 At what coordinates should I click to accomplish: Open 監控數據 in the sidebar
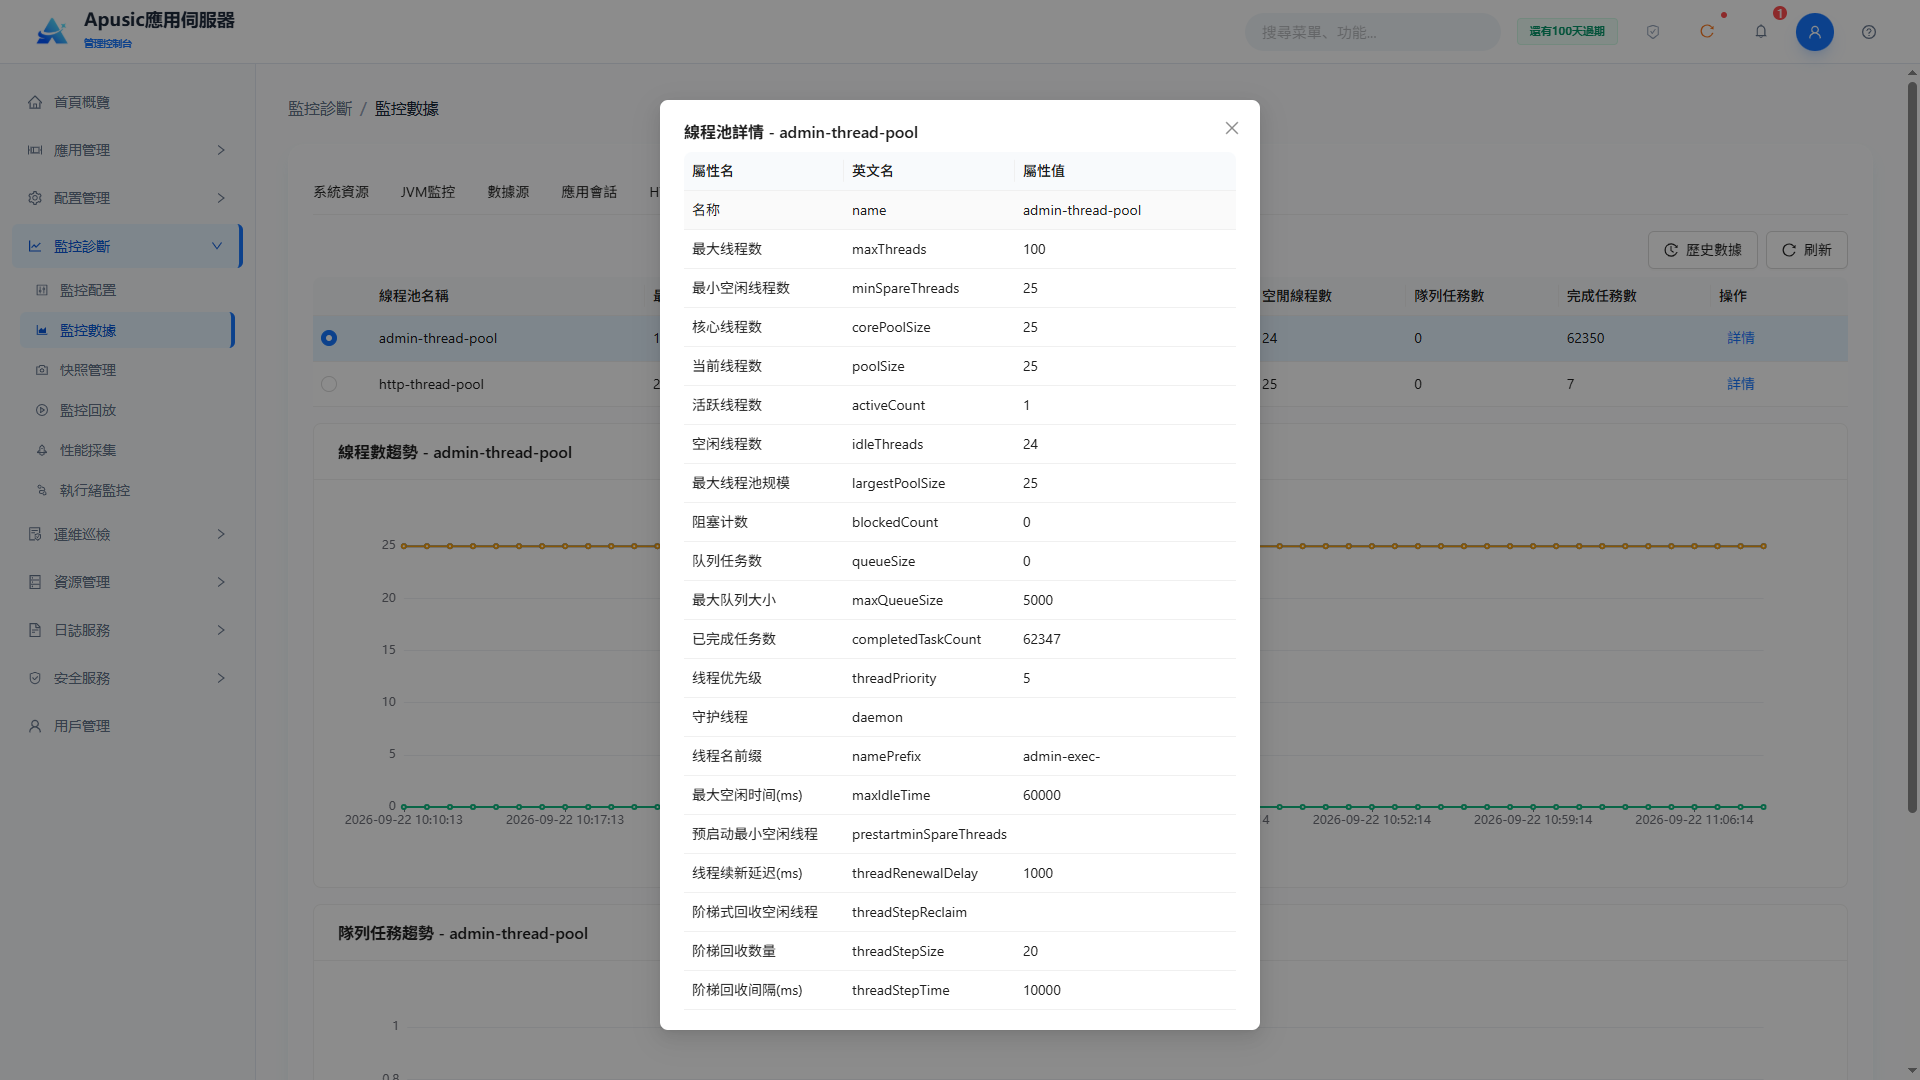tap(127, 330)
